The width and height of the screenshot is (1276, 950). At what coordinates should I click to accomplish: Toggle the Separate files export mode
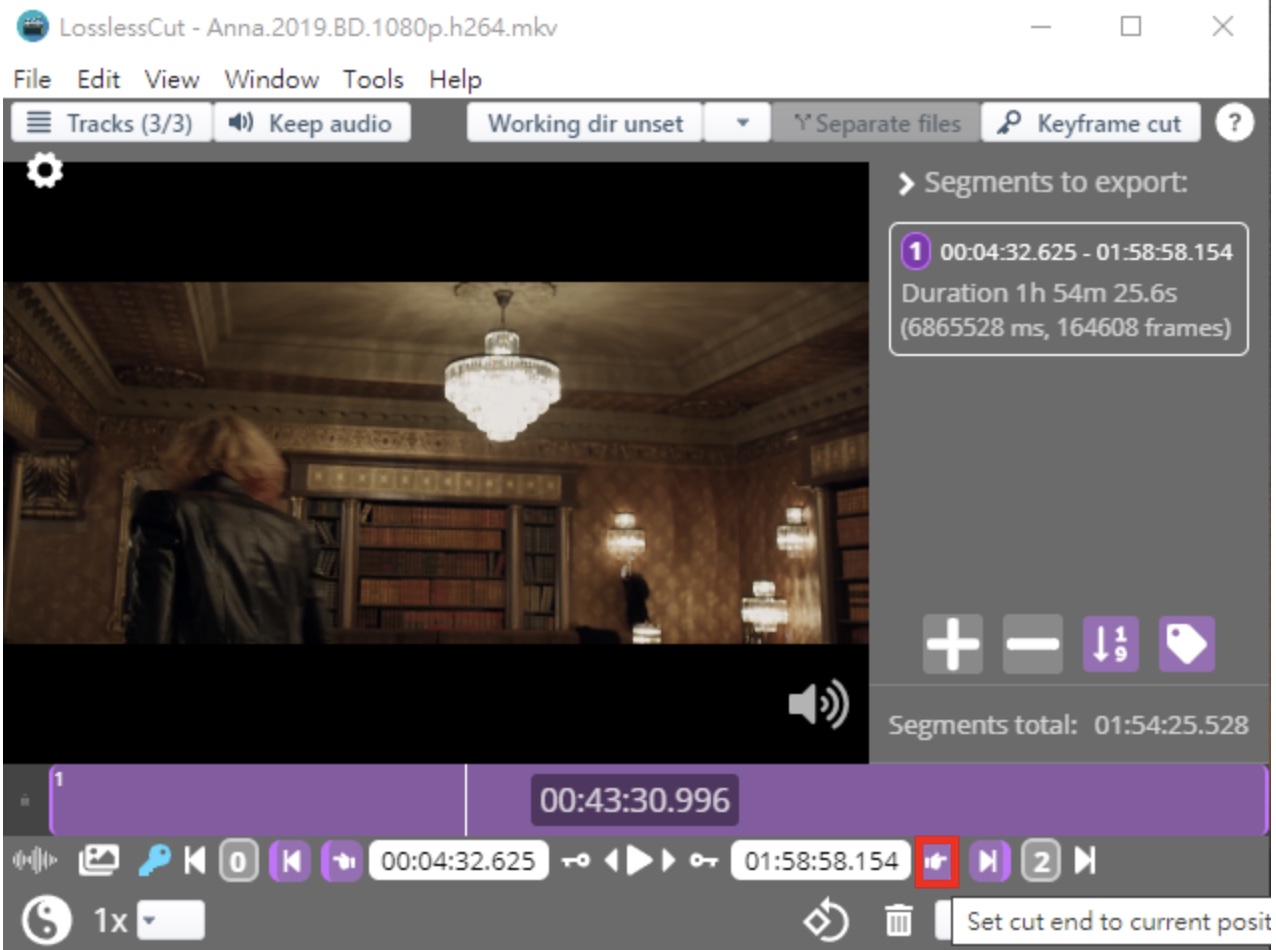[877, 124]
